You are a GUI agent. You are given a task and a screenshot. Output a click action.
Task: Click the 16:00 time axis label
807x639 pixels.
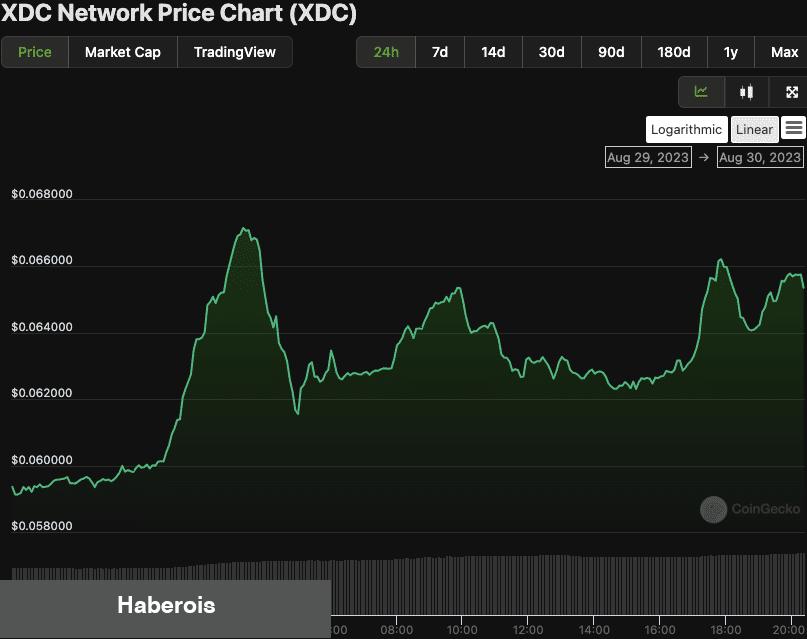click(x=659, y=630)
